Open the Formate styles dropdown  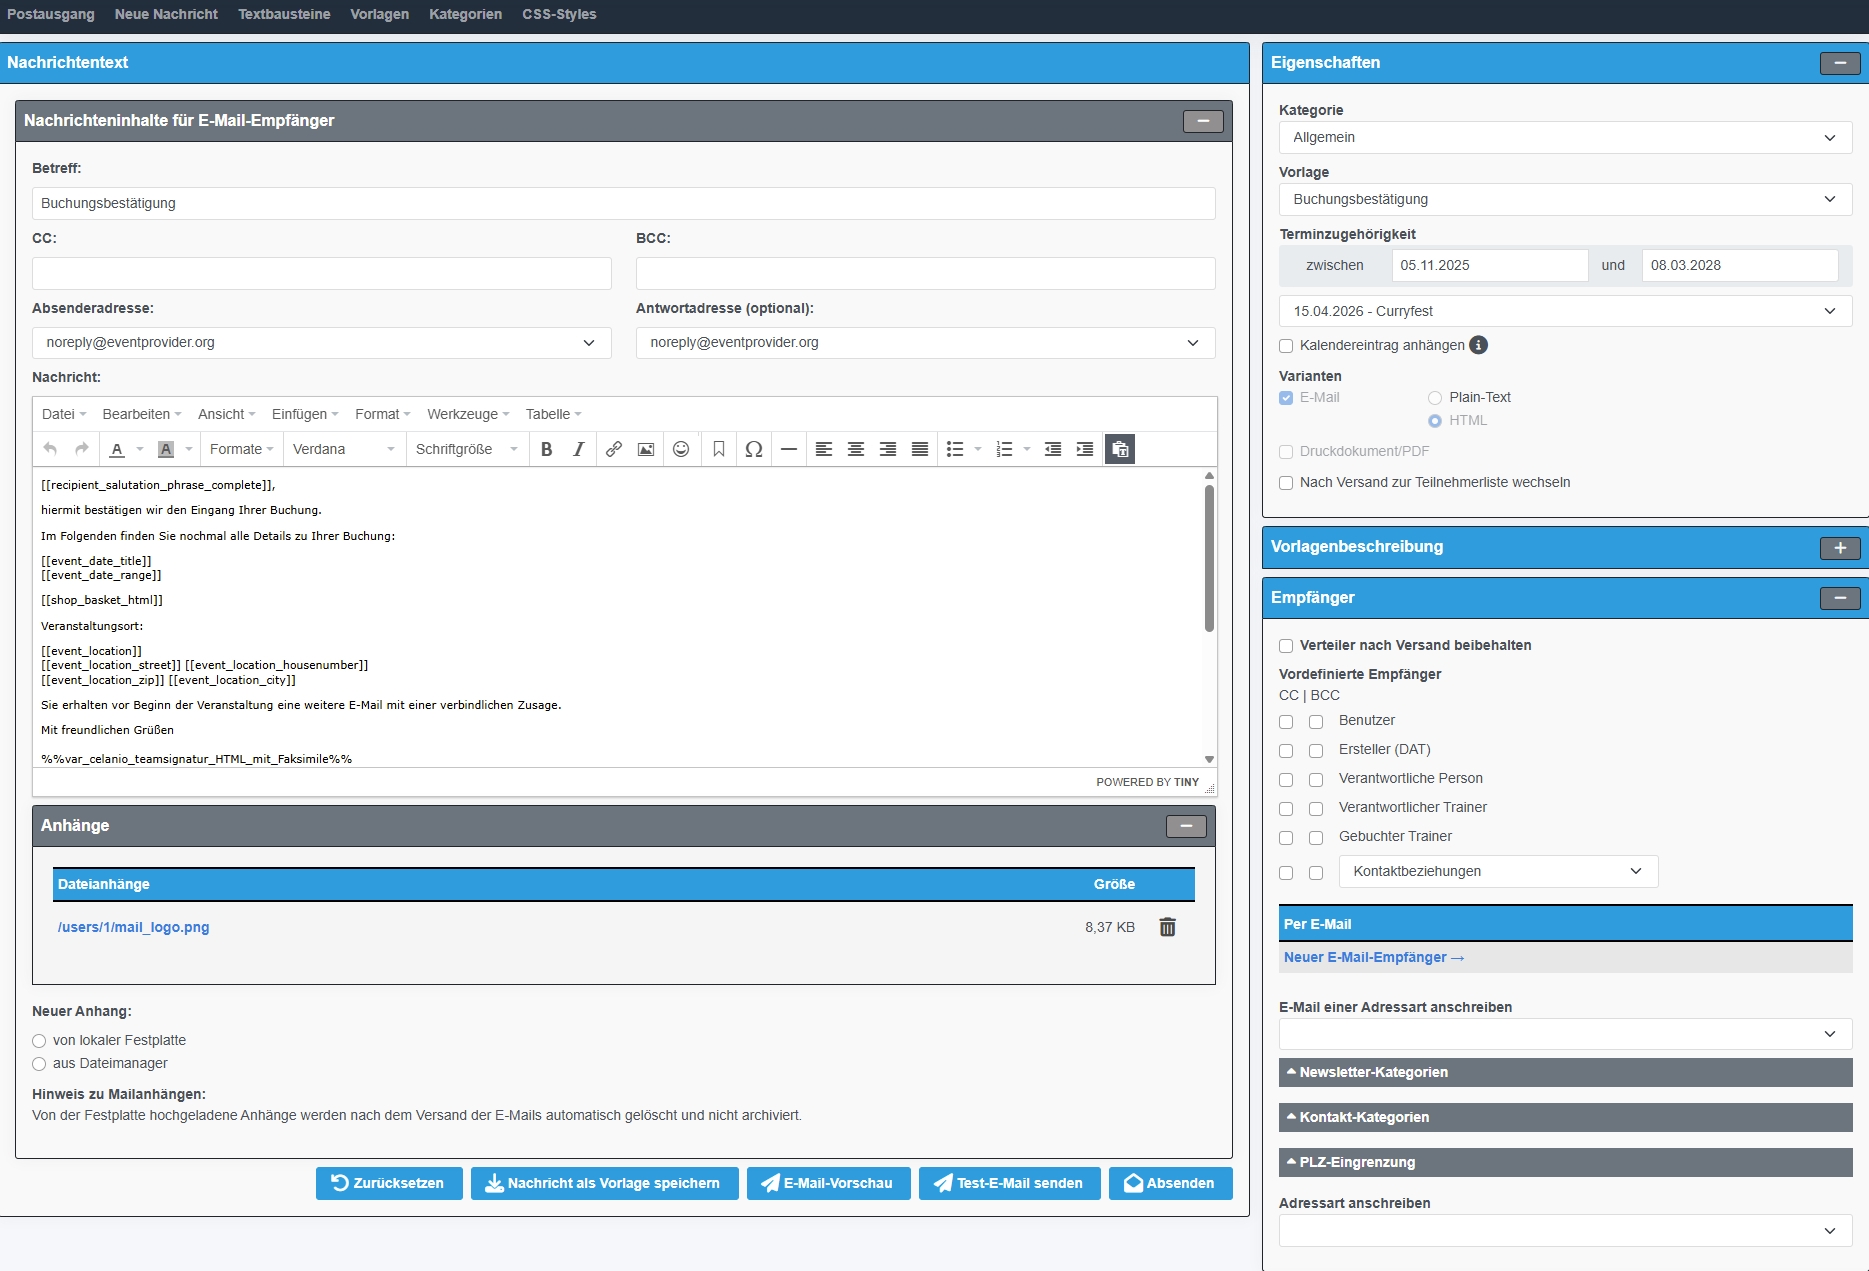click(241, 449)
